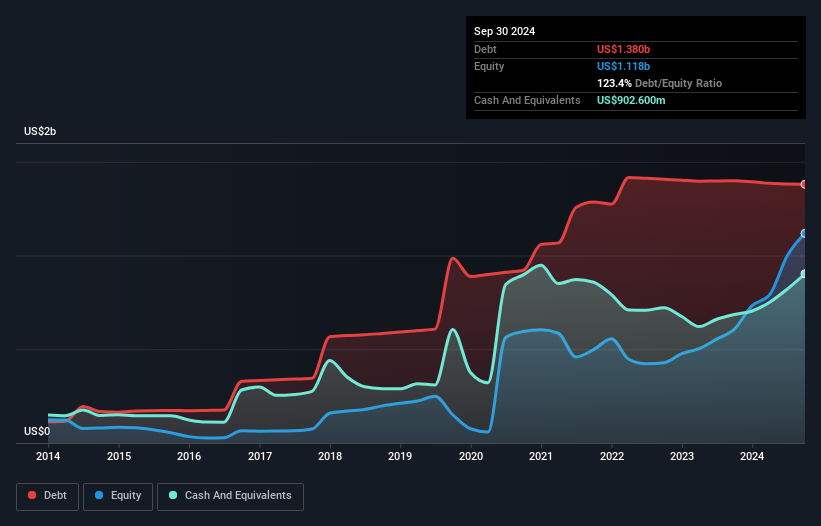Click the US$1.118b equity value
Screen dimensions: 821x526
coord(623,66)
